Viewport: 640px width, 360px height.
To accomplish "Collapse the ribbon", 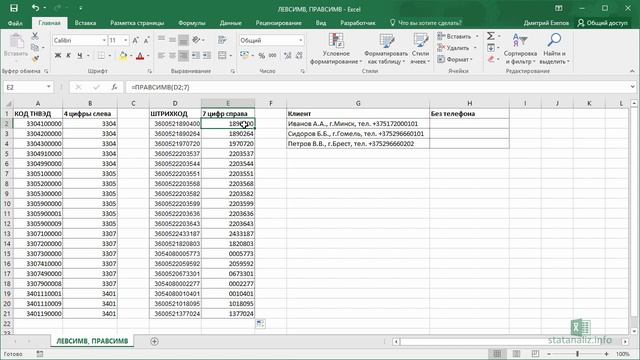I will 632,71.
